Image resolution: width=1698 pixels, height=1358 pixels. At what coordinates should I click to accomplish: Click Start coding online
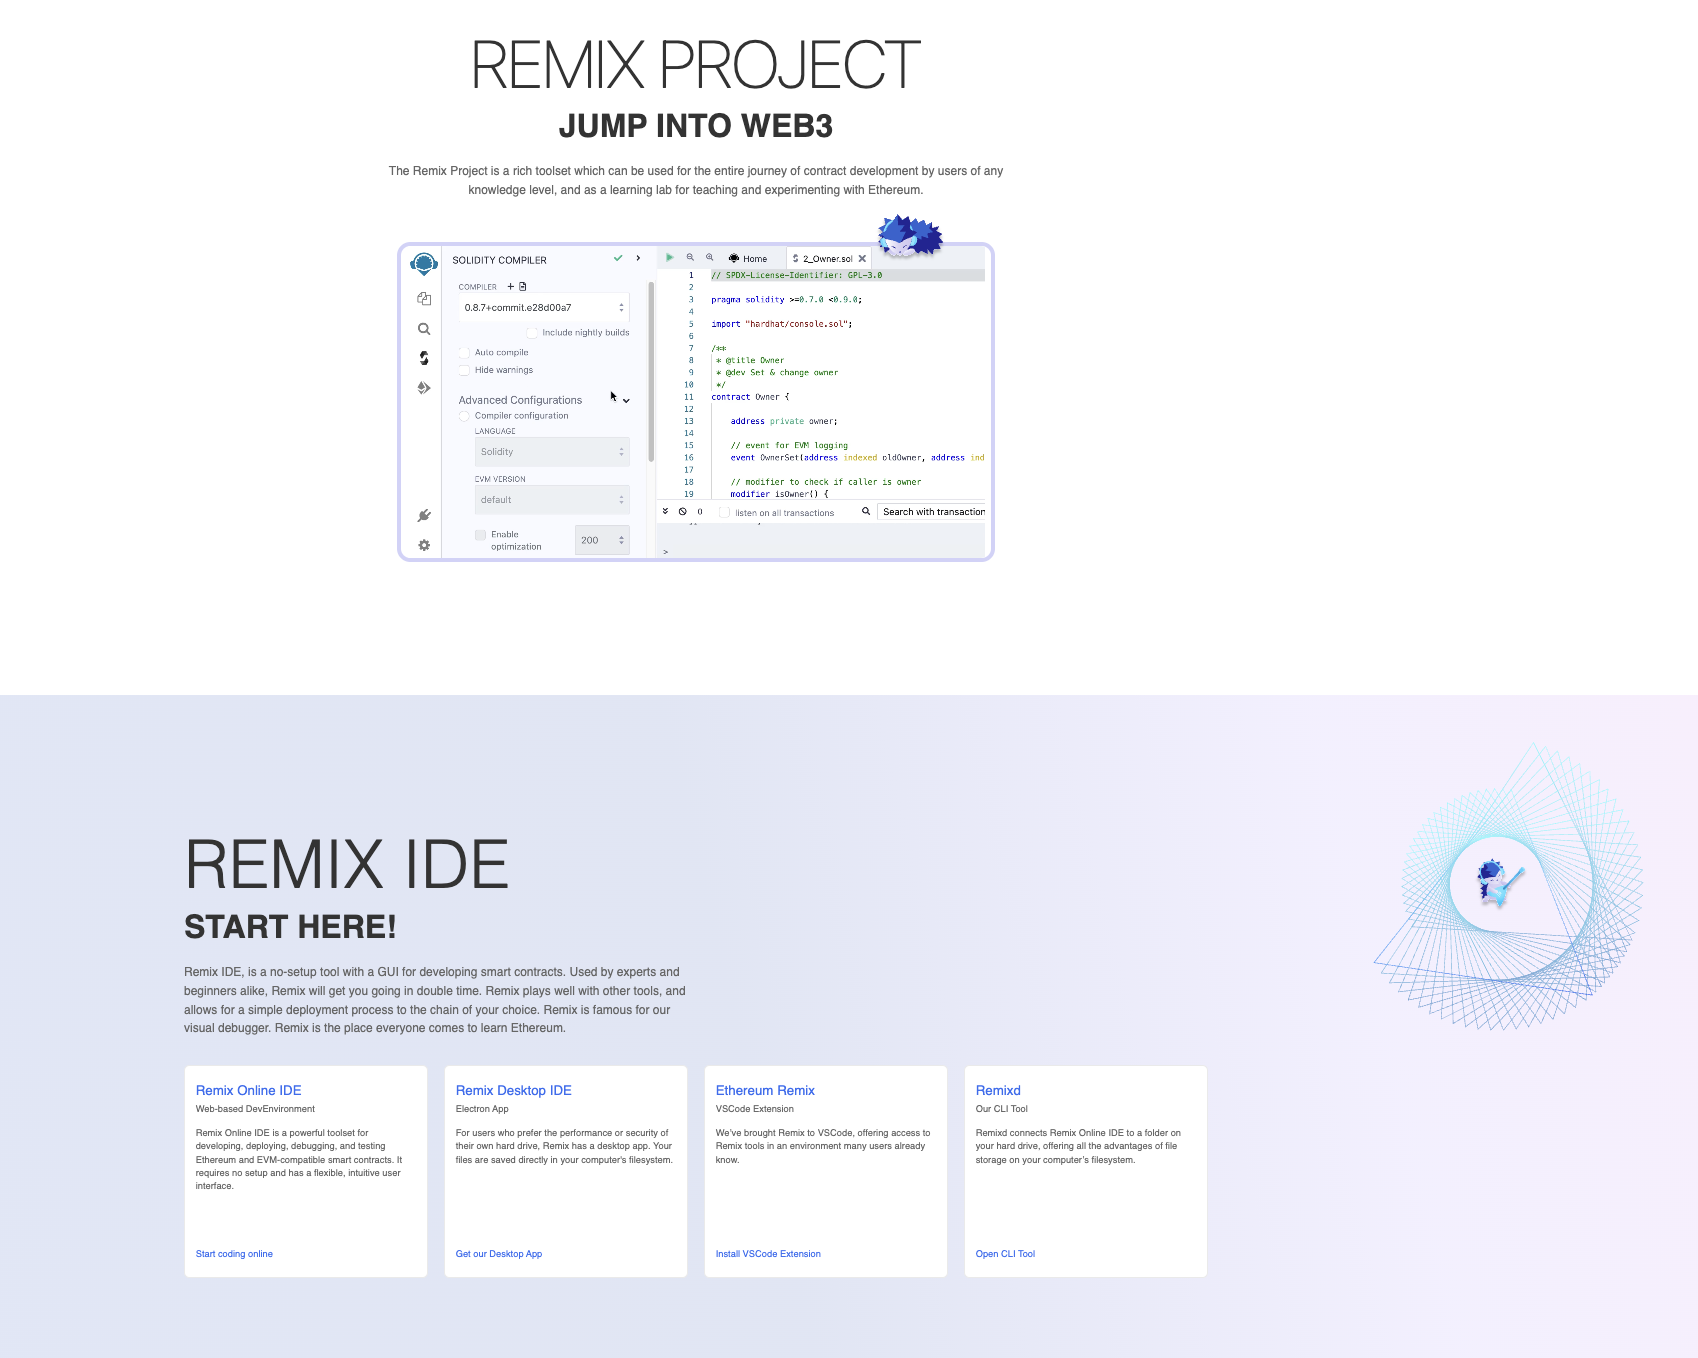(x=234, y=1254)
